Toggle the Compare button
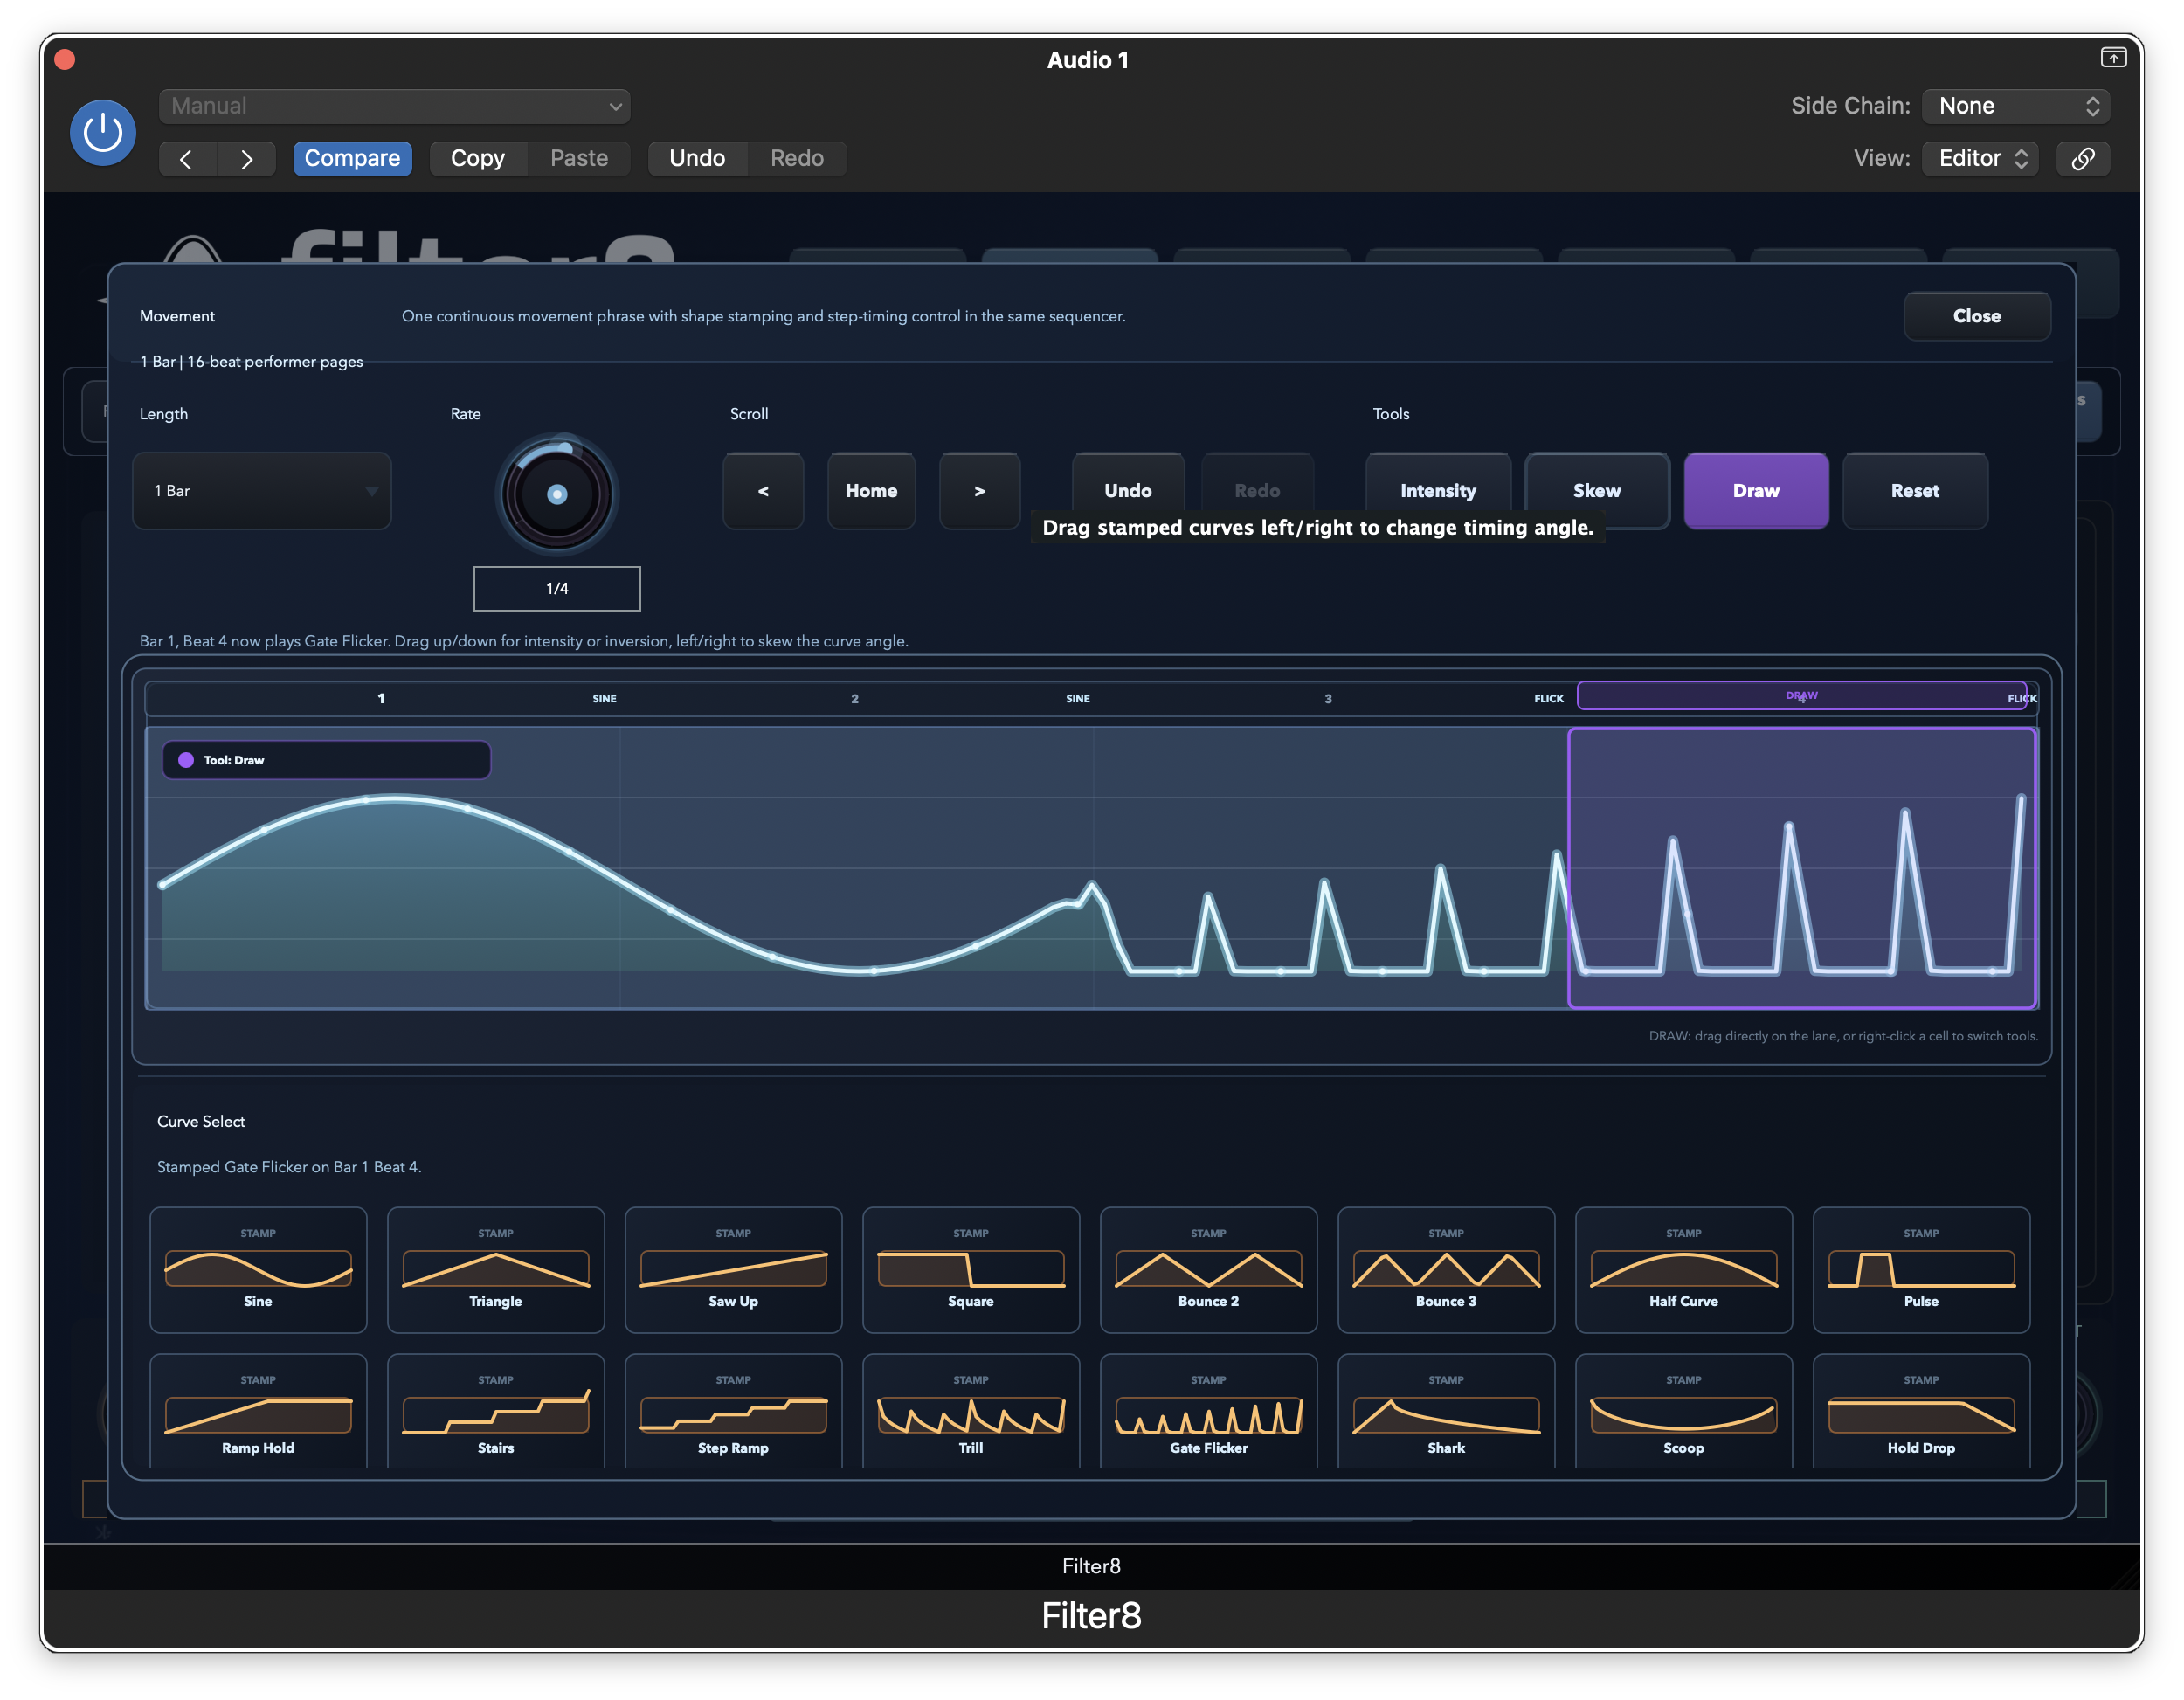This screenshot has width=2184, height=1700. (352, 159)
